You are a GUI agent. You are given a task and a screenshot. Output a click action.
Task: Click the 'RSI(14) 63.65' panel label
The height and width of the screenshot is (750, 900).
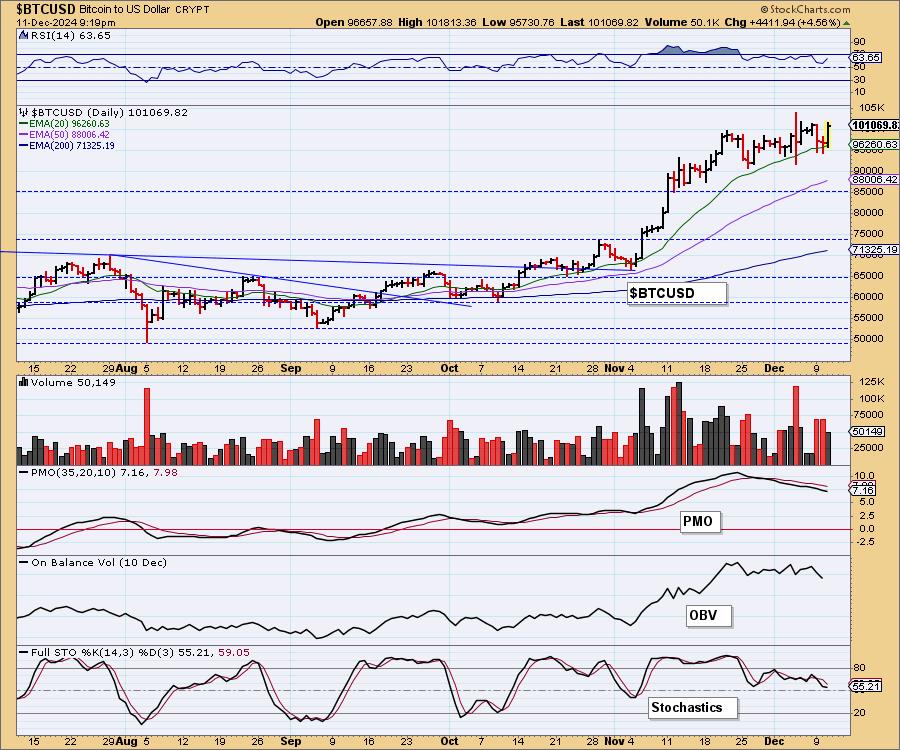coord(70,35)
